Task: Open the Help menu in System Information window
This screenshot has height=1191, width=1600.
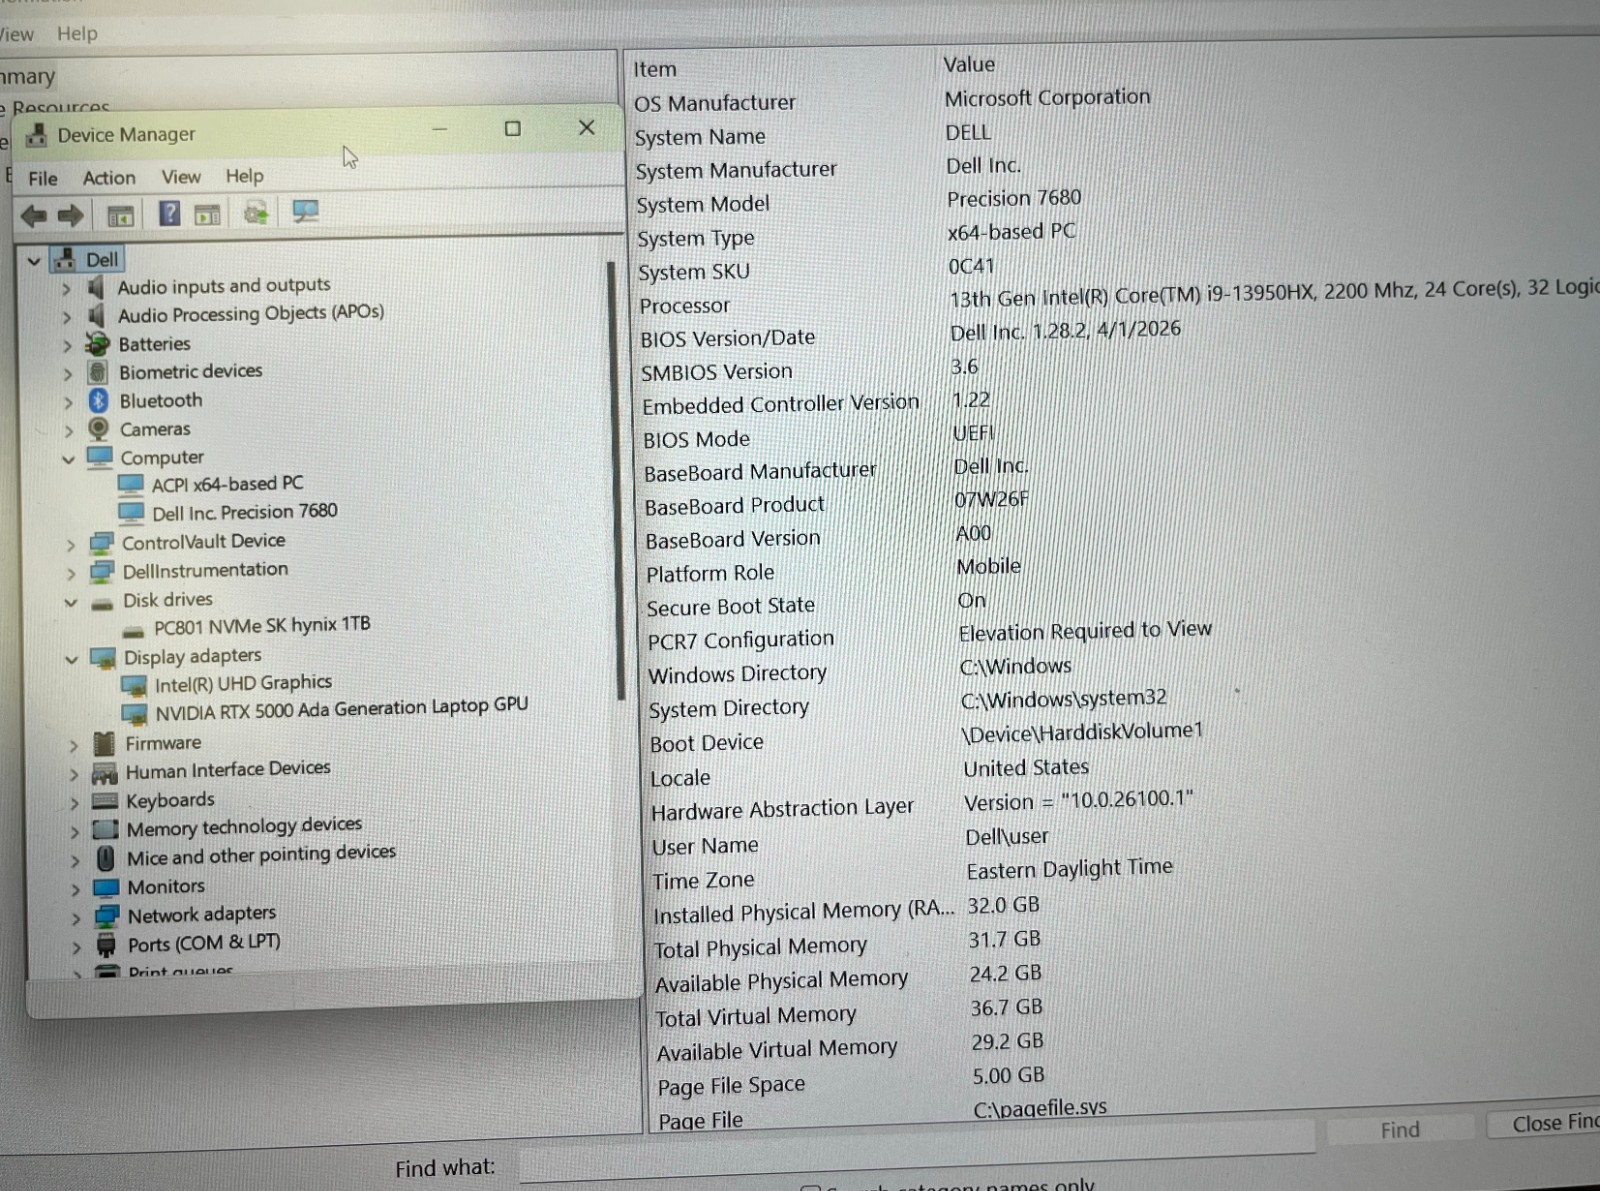Action: coord(77,34)
